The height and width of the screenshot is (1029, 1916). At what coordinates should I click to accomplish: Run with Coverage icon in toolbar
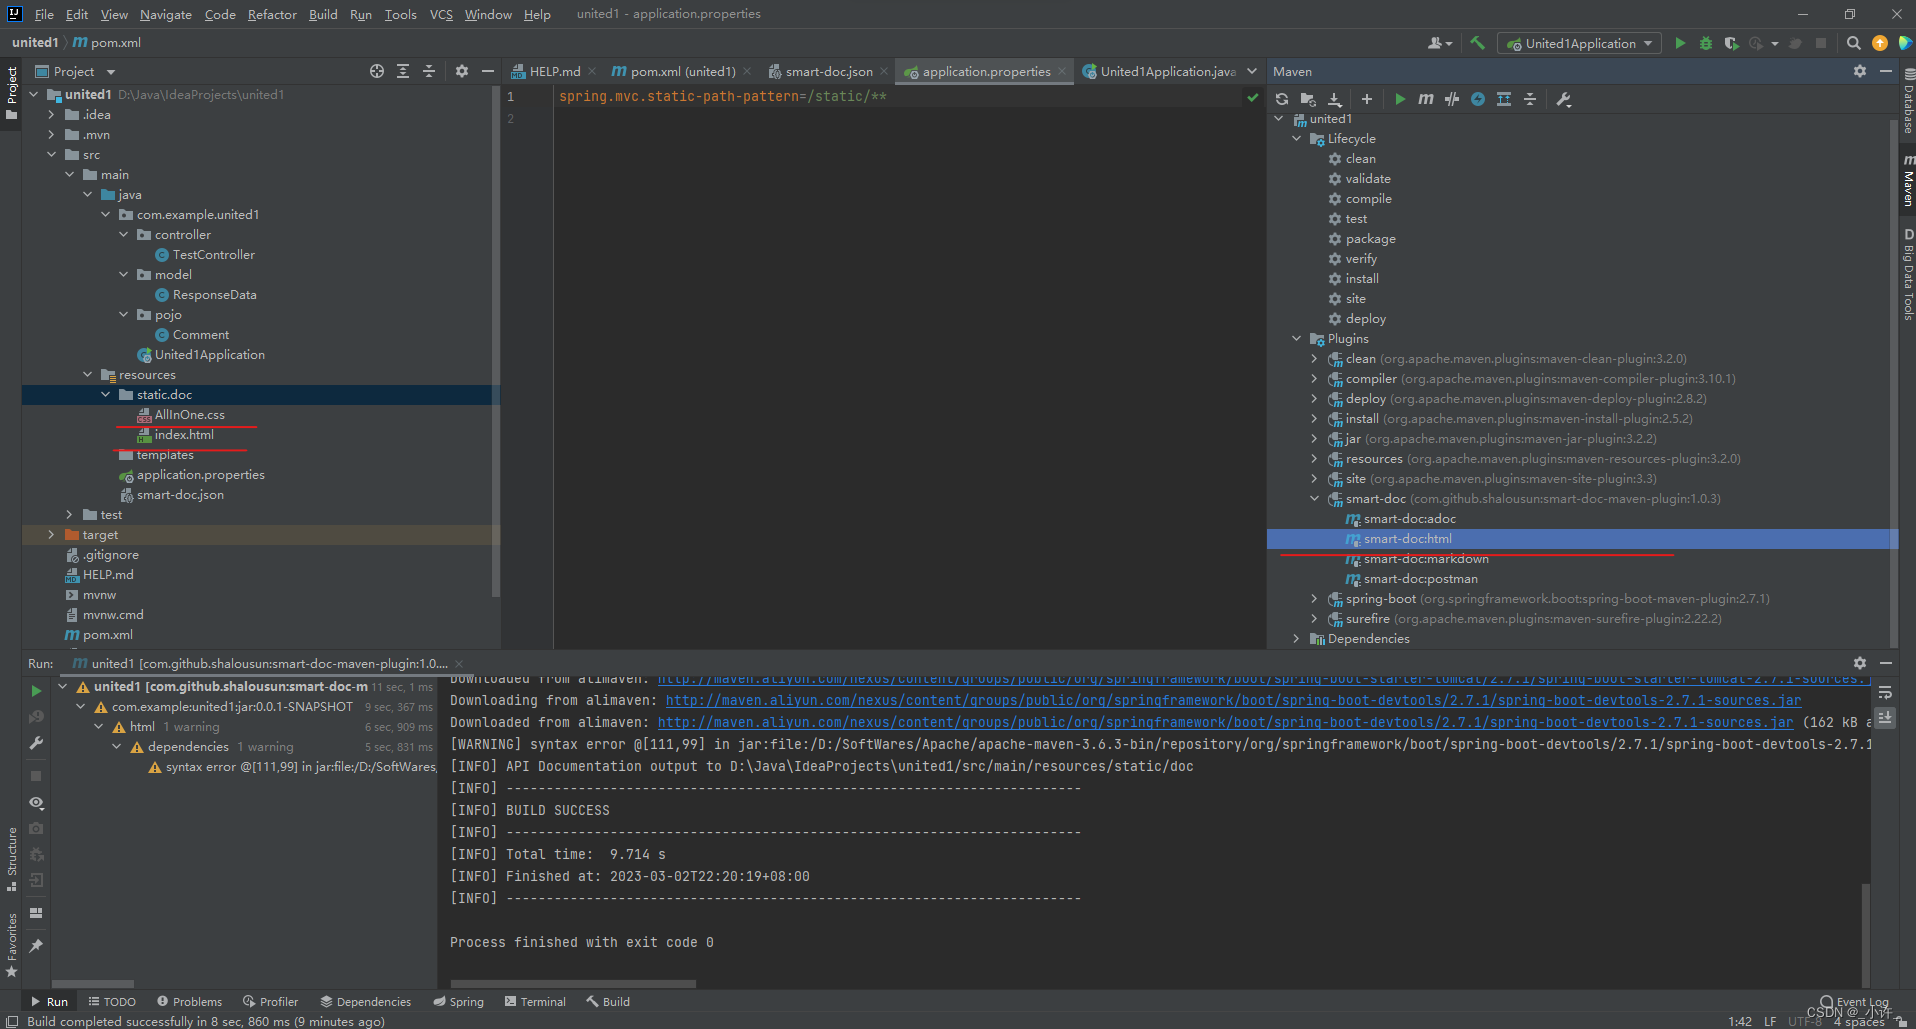click(x=1731, y=43)
